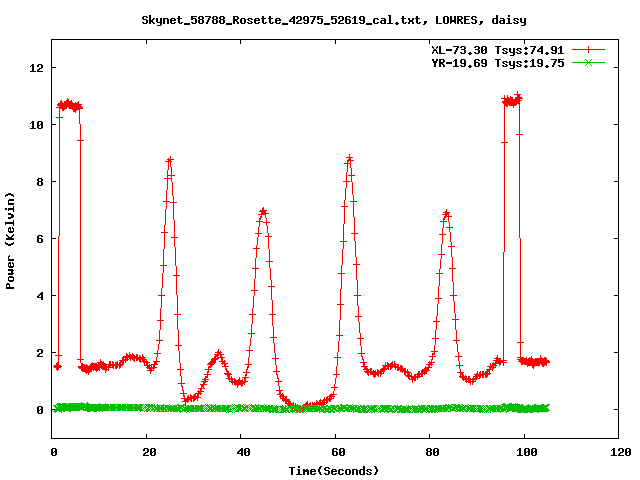This screenshot has height=480, width=640.
Task: Click the red peak near 63 seconds
Action: [x=349, y=158]
